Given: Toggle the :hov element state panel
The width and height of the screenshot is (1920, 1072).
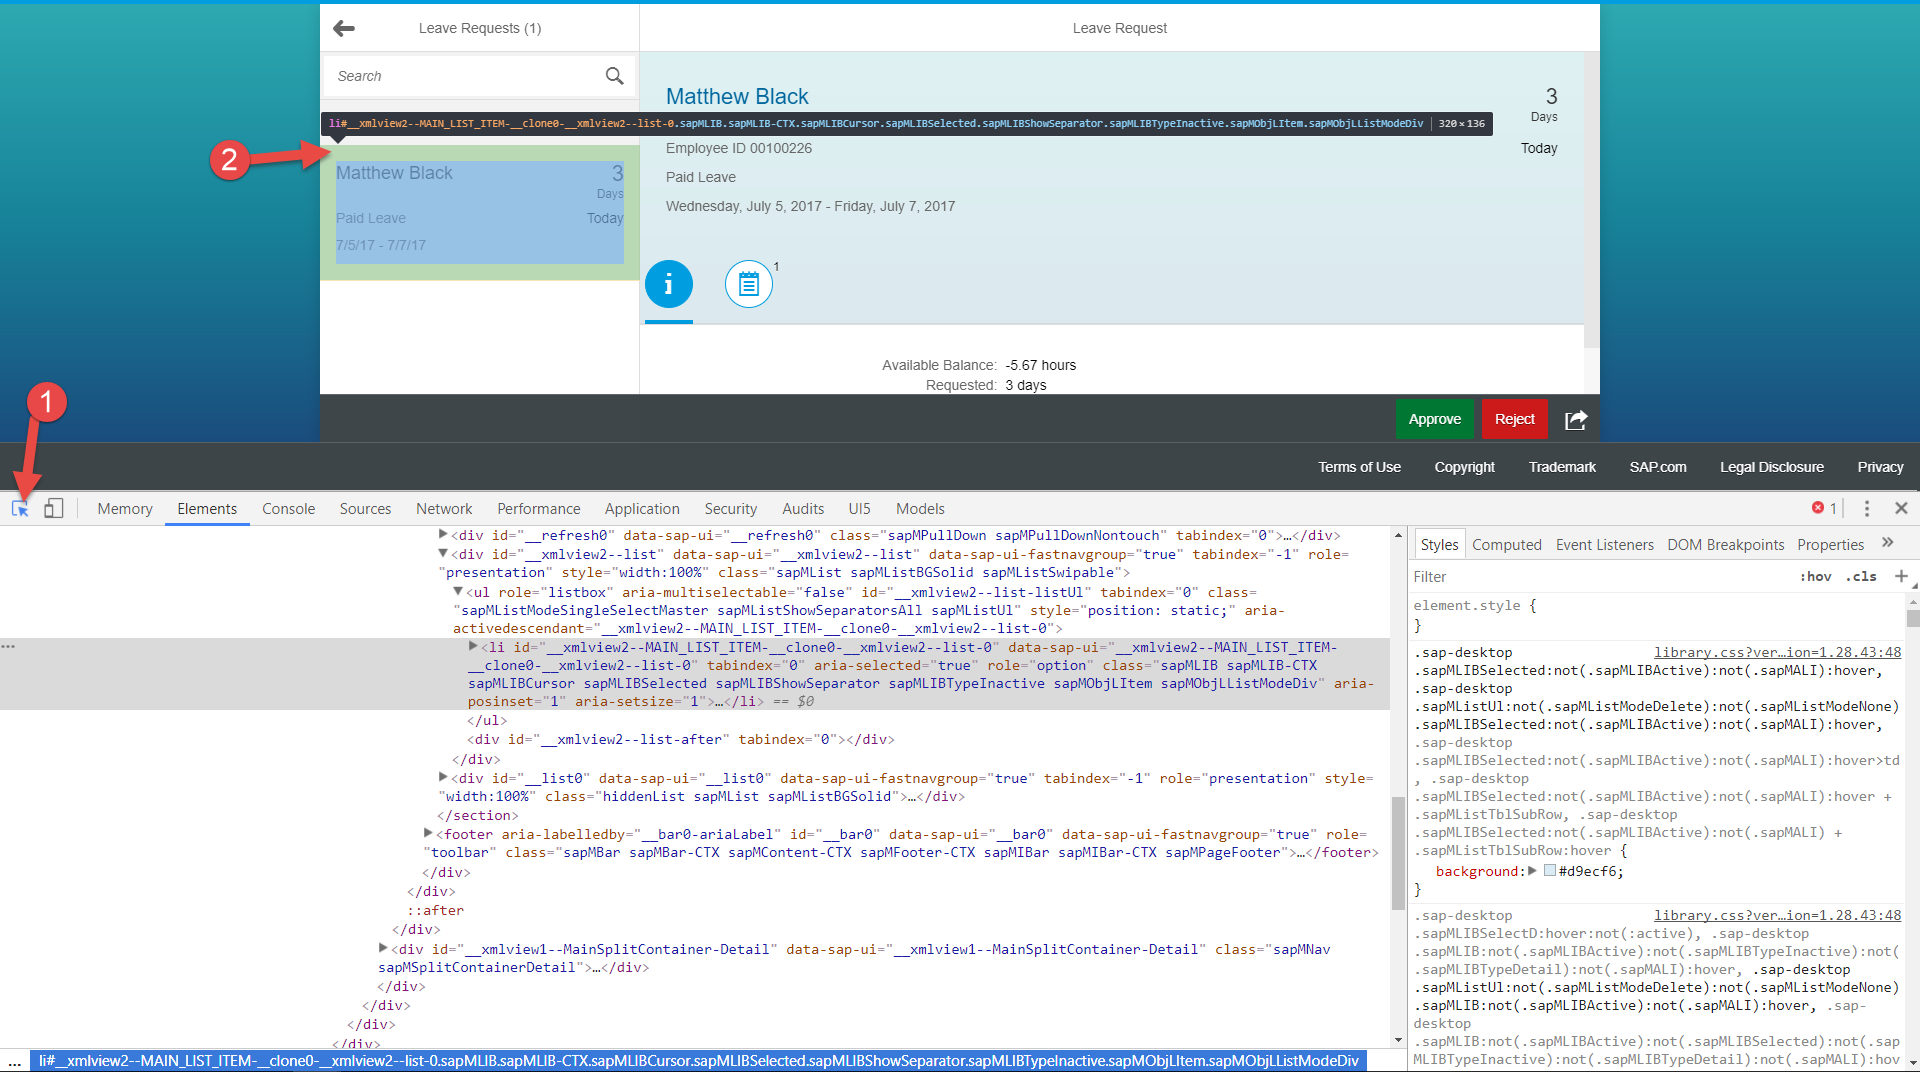Looking at the screenshot, I should point(1815,576).
